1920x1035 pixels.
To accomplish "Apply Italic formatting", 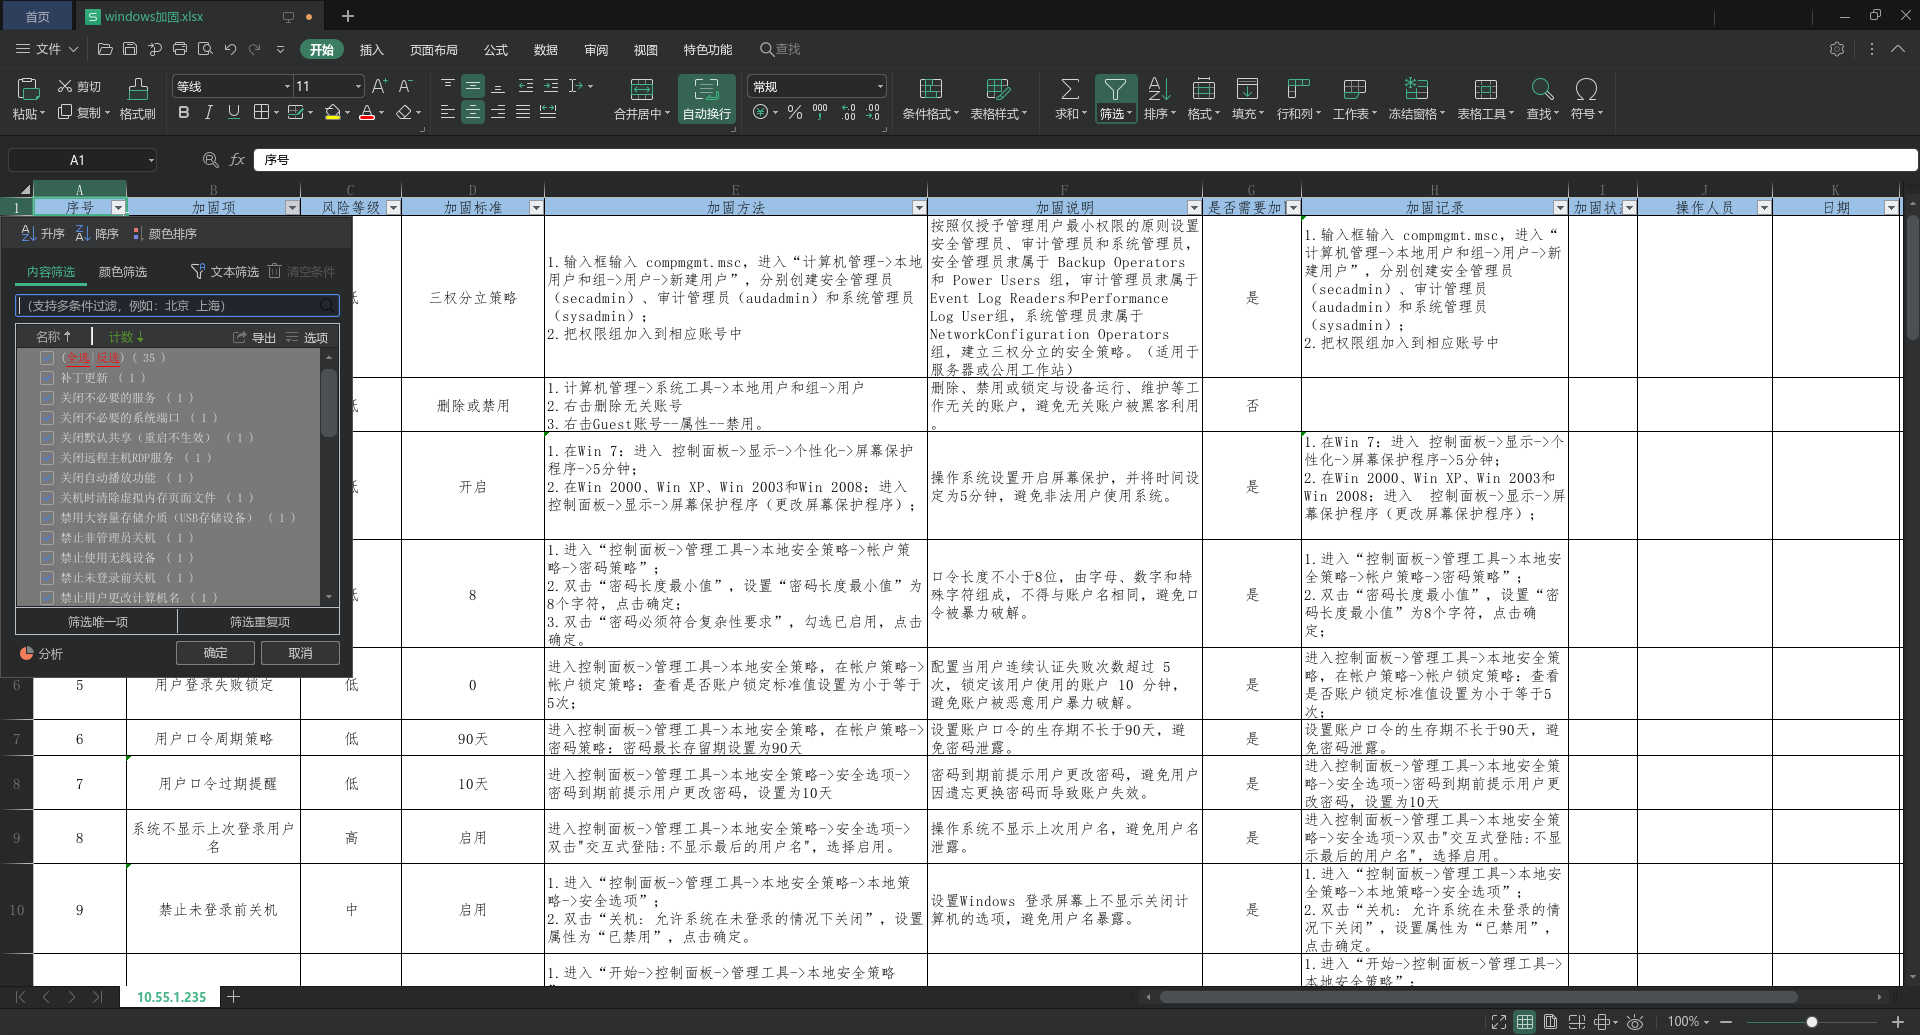I will pyautogui.click(x=208, y=112).
